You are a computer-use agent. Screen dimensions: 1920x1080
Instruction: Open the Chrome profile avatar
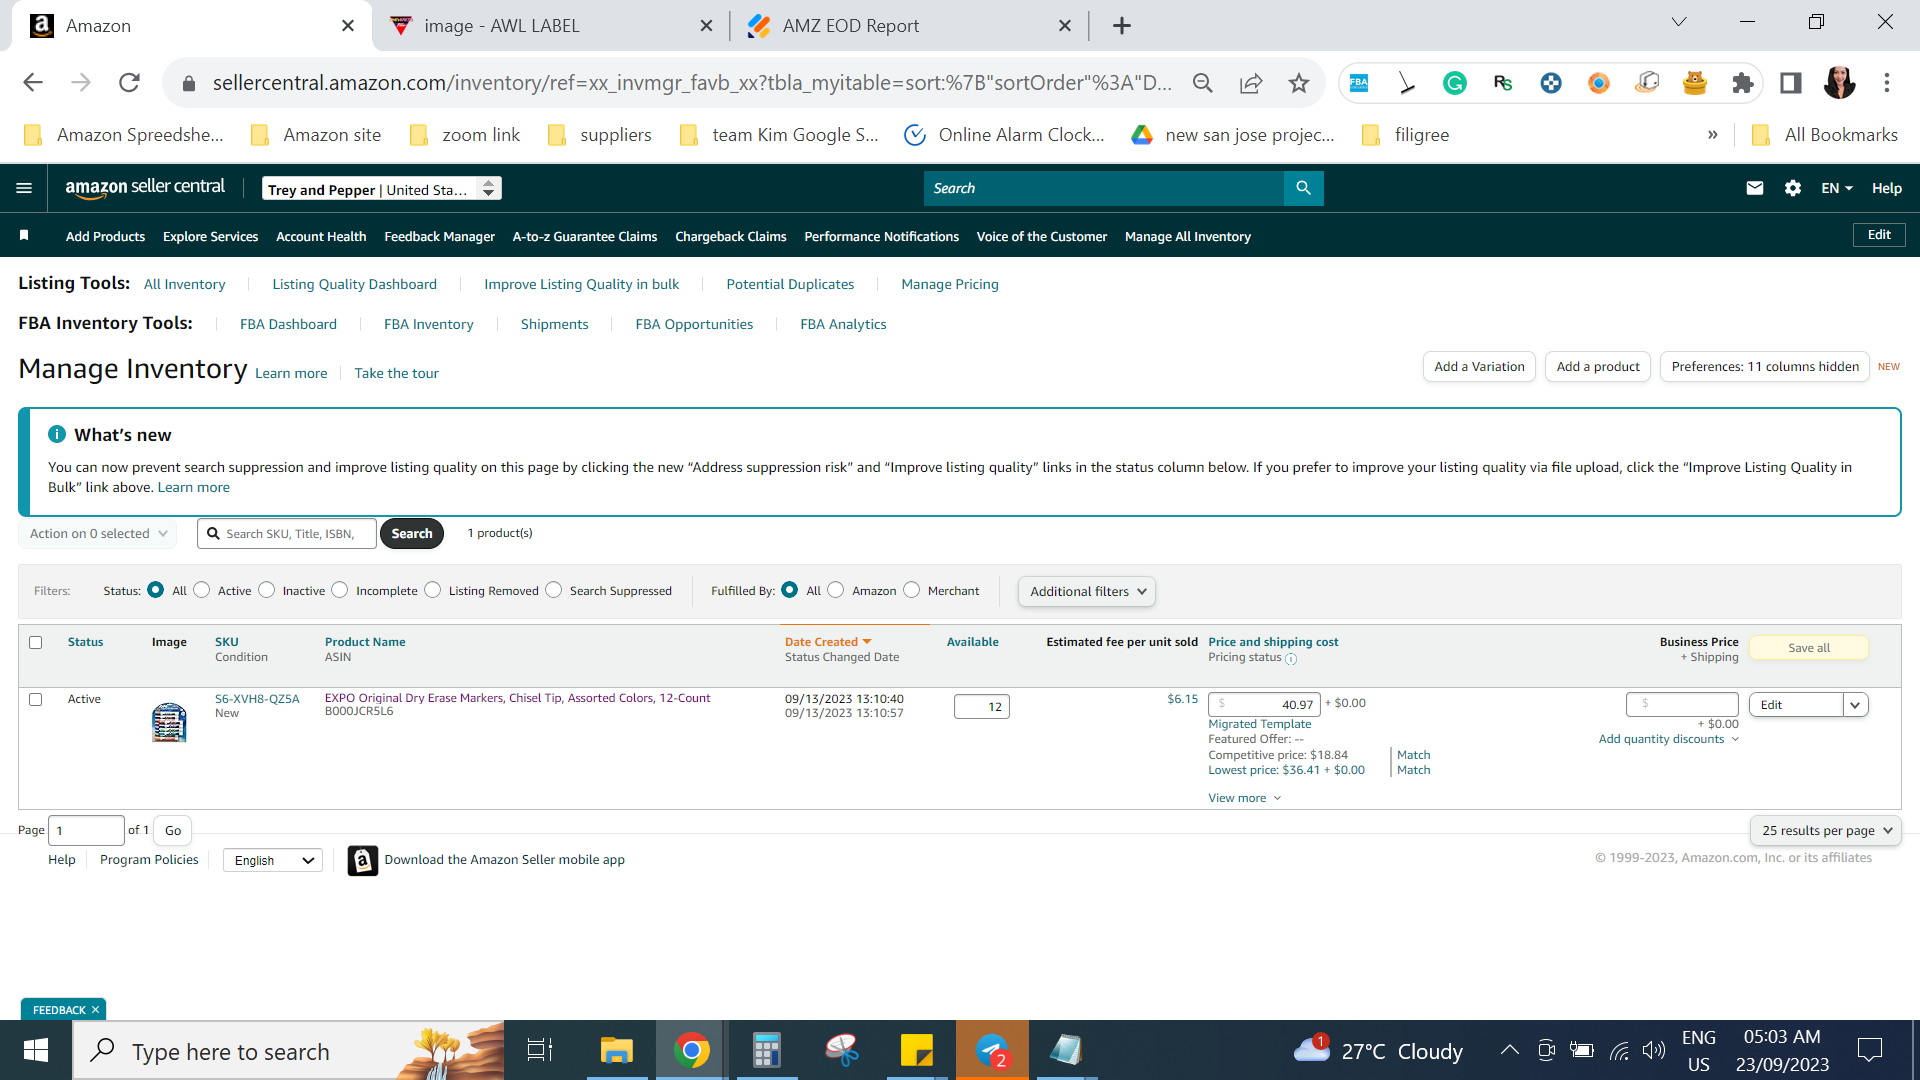coord(1839,83)
